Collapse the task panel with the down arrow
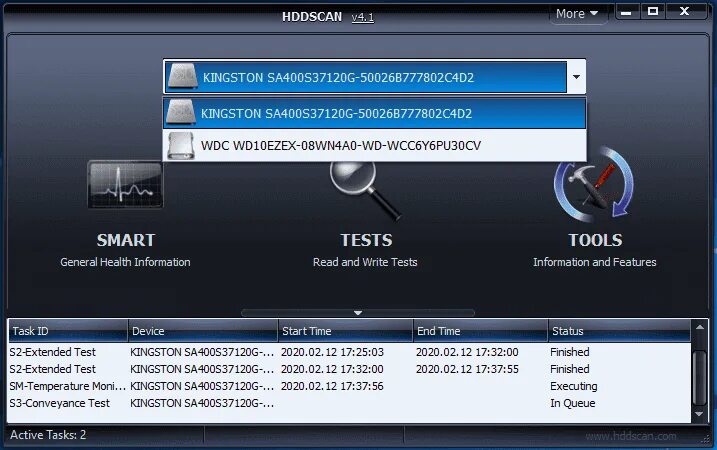The width and height of the screenshot is (717, 450). click(x=358, y=313)
